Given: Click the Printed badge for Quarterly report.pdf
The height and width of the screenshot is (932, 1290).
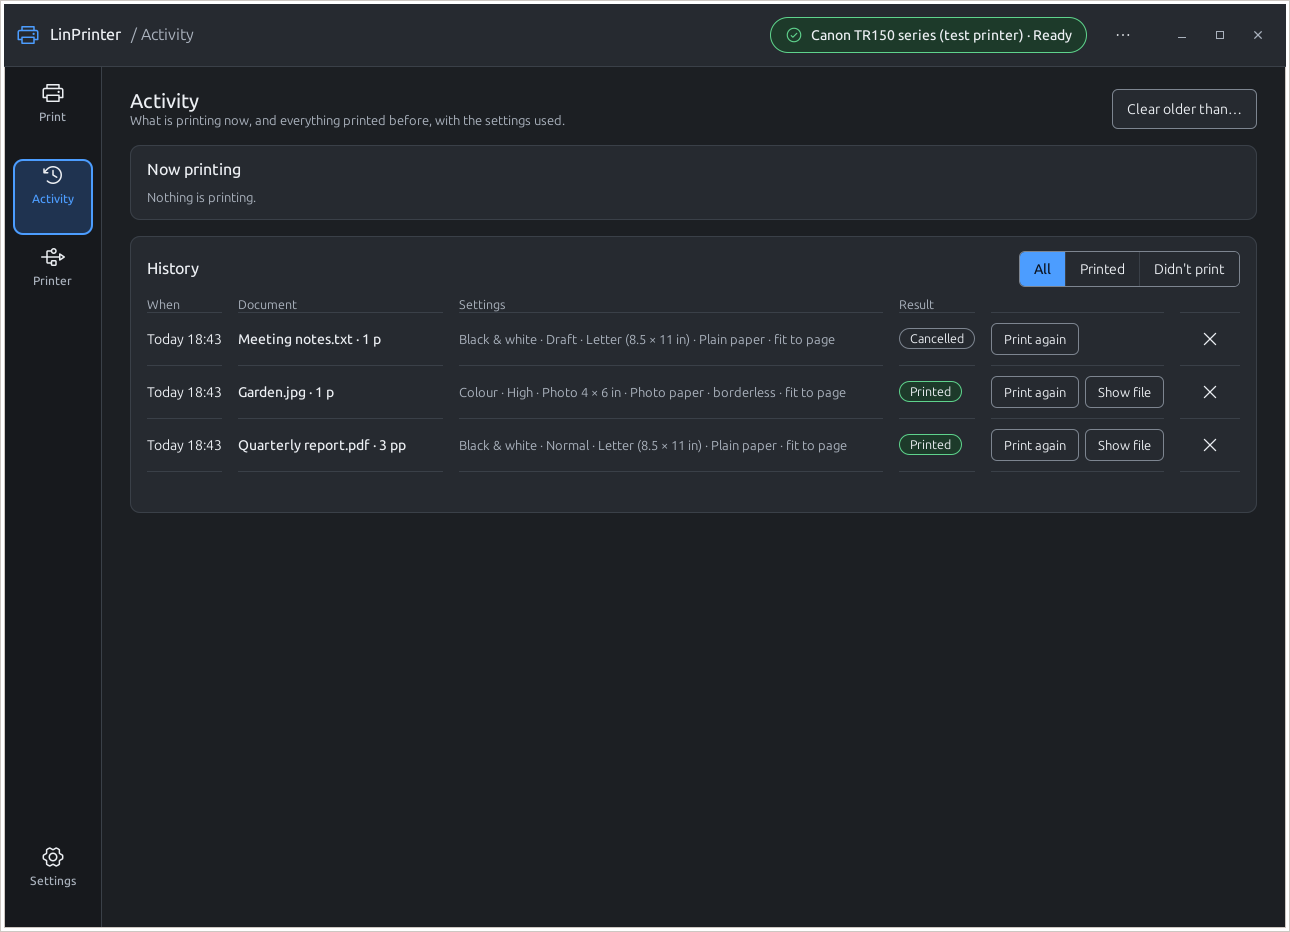Looking at the screenshot, I should tap(930, 445).
